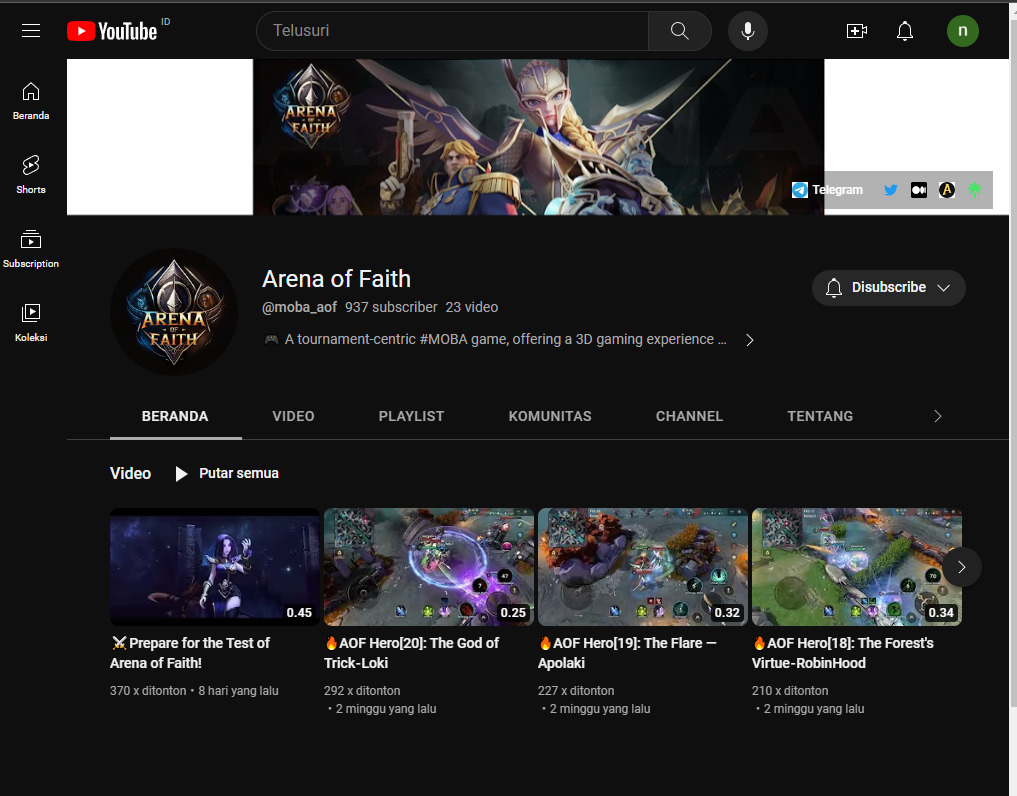Expand the channel description chevron

click(750, 340)
